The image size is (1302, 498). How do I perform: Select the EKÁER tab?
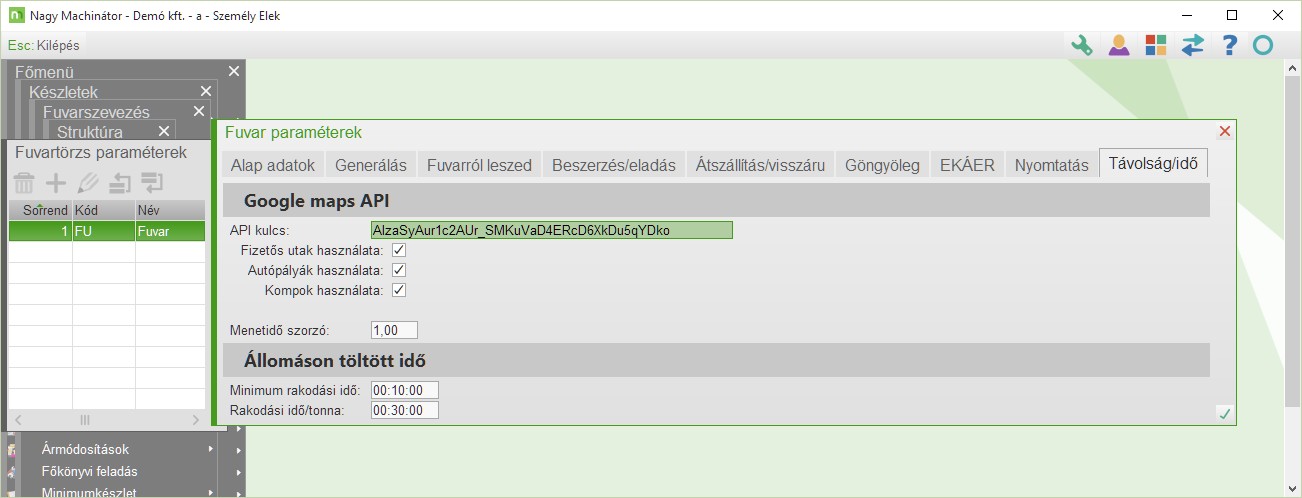(x=967, y=165)
